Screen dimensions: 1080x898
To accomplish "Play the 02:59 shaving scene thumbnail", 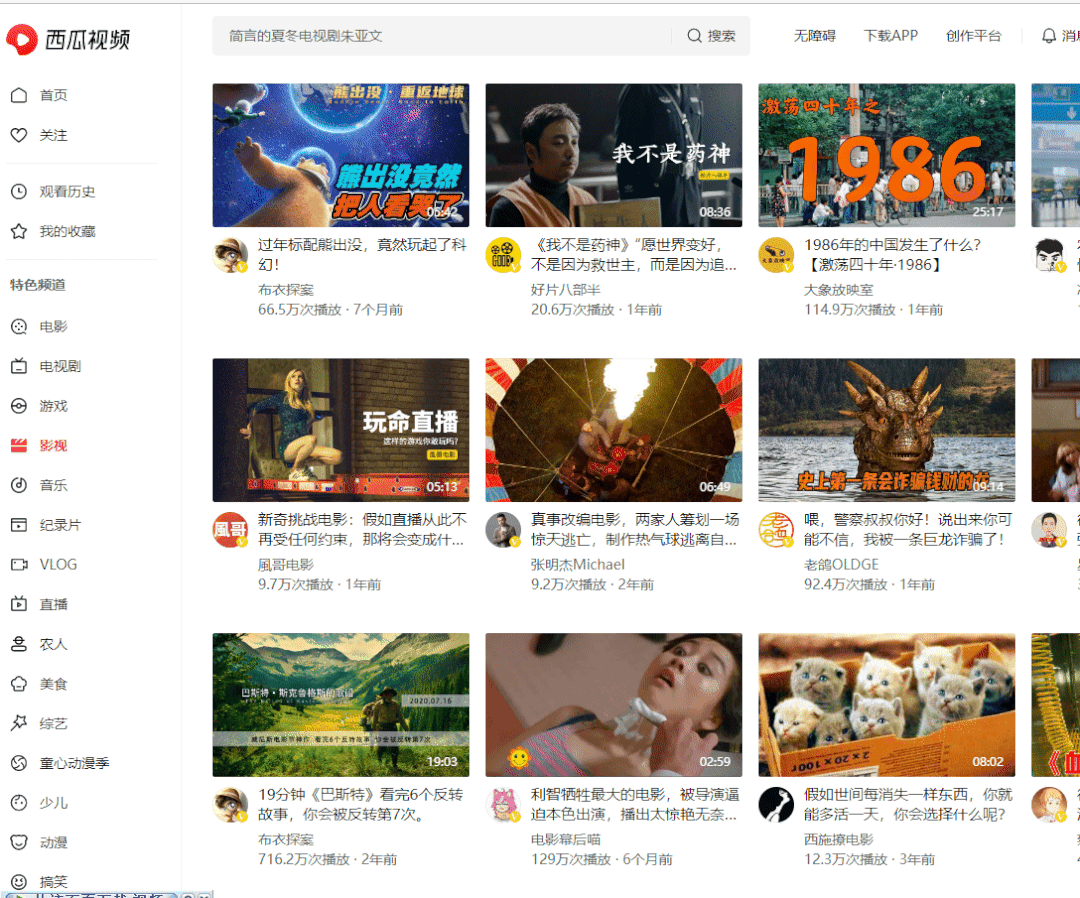I will click(614, 705).
